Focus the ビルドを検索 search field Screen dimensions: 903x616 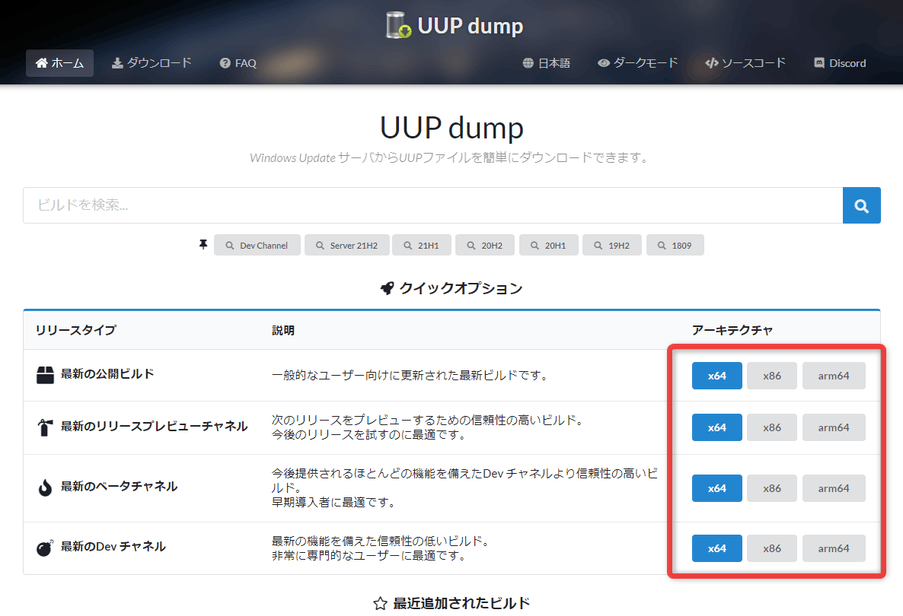(x=433, y=205)
